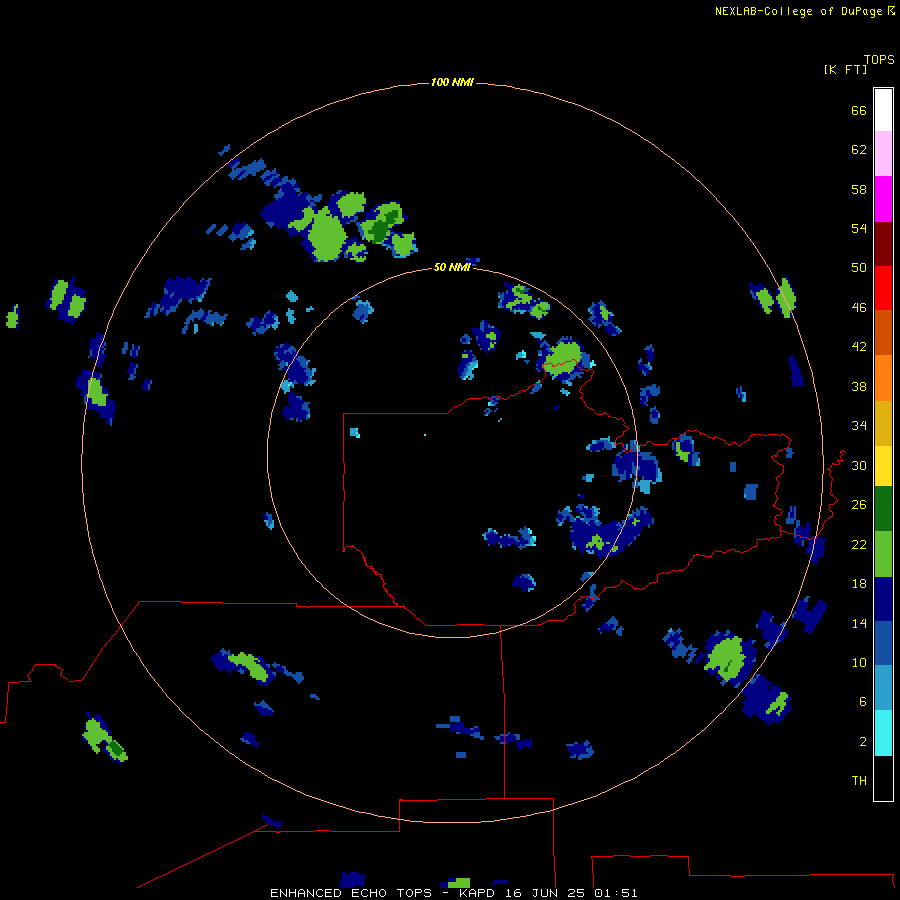The image size is (900, 900).
Task: Click the dark red swatch between 50 and 54
Action: pos(883,244)
